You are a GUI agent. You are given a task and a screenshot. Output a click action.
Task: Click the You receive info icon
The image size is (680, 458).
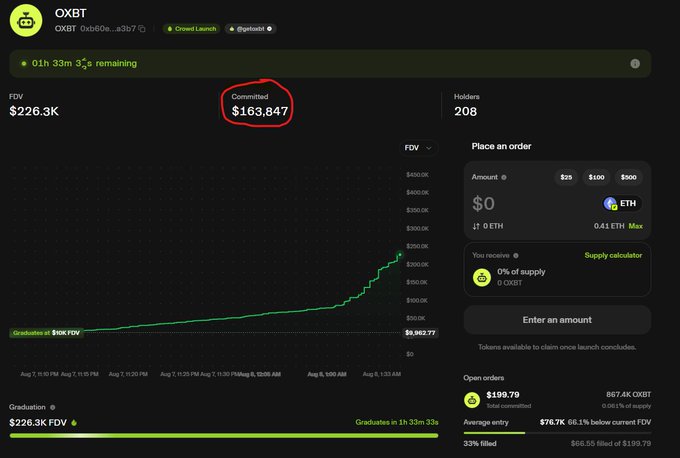516,255
